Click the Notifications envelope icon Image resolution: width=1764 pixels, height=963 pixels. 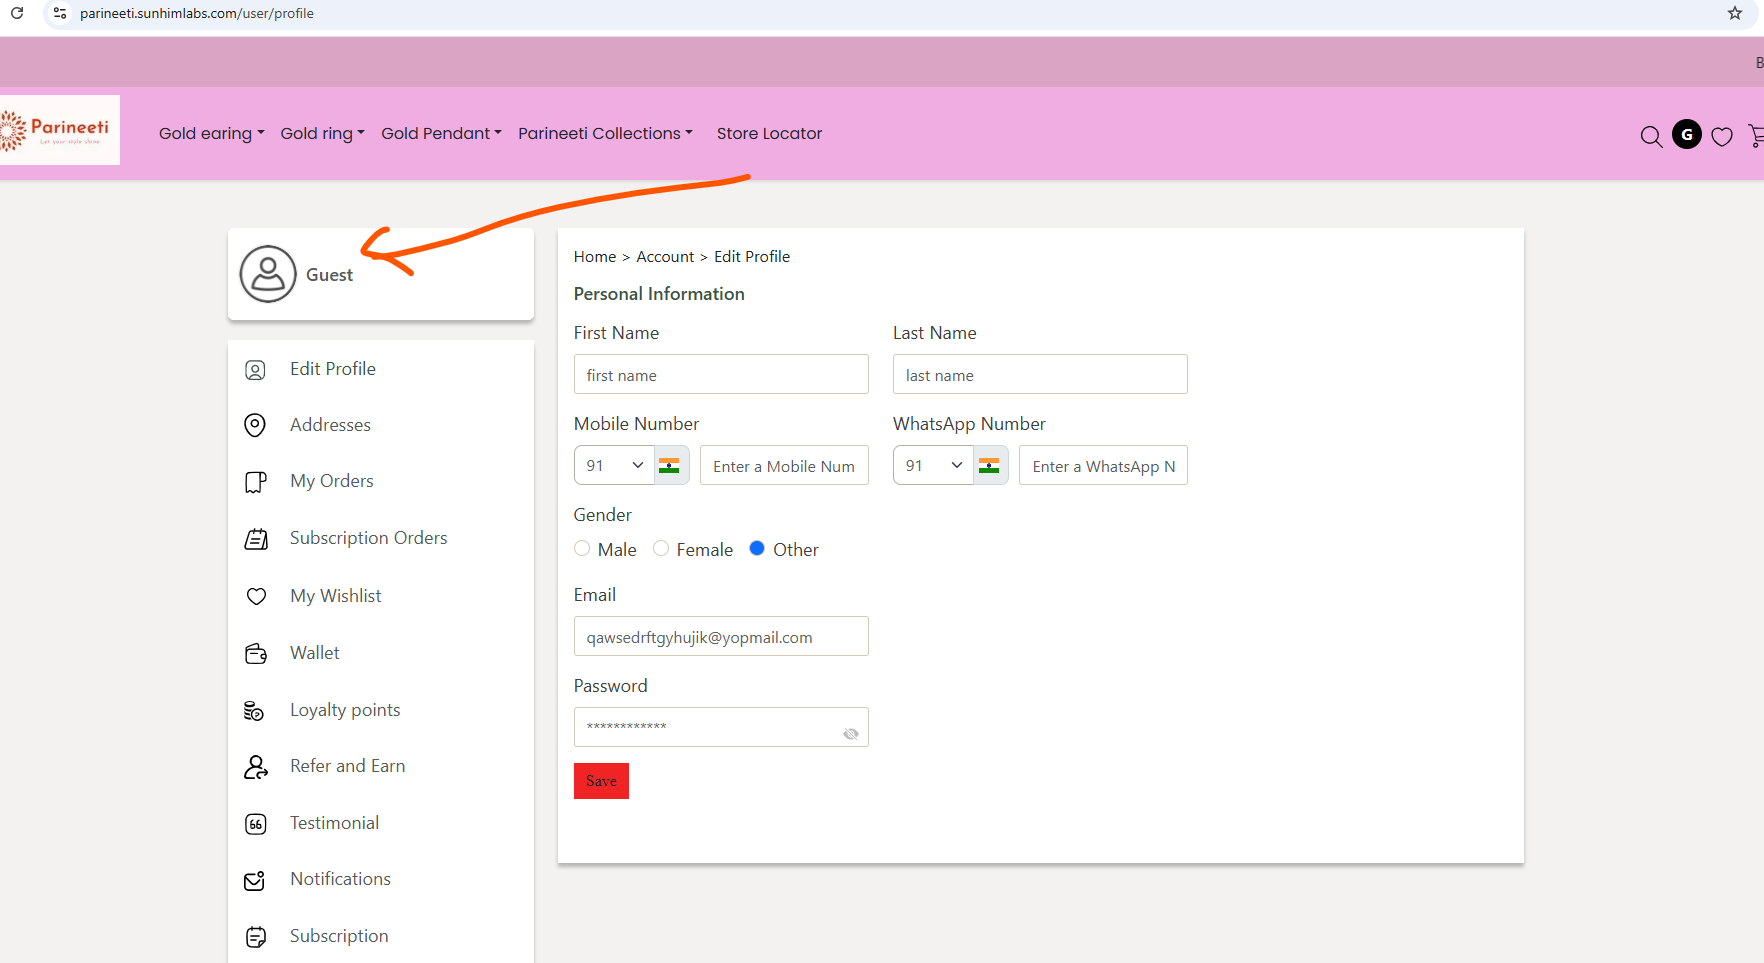pos(255,880)
